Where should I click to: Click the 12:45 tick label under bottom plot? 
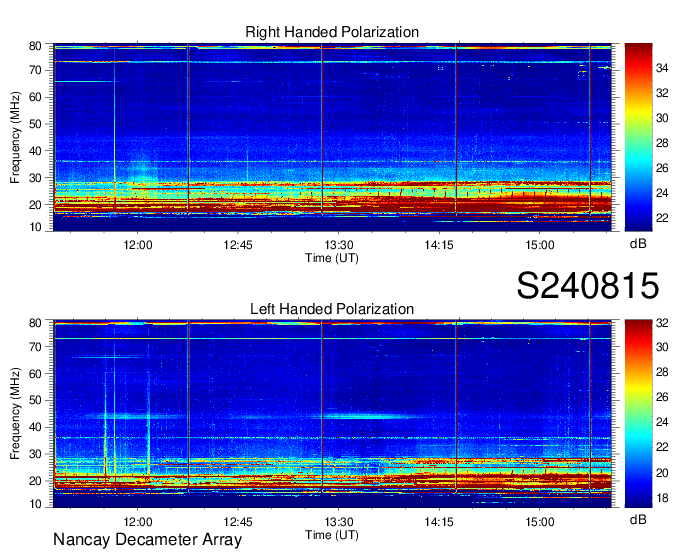pyautogui.click(x=238, y=522)
